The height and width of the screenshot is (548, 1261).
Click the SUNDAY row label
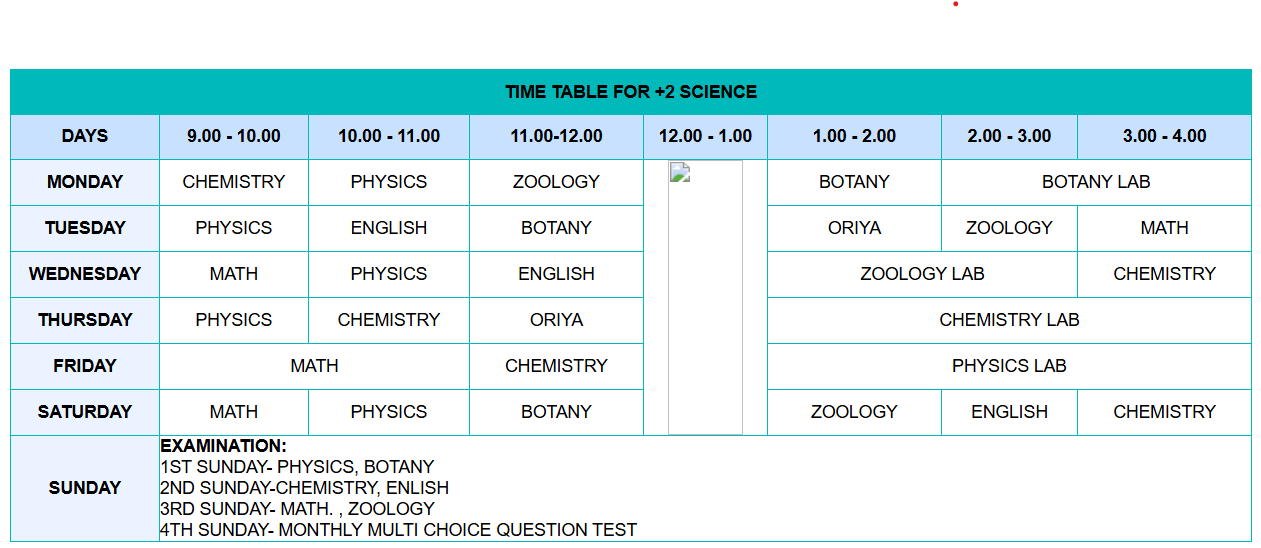[x=85, y=488]
